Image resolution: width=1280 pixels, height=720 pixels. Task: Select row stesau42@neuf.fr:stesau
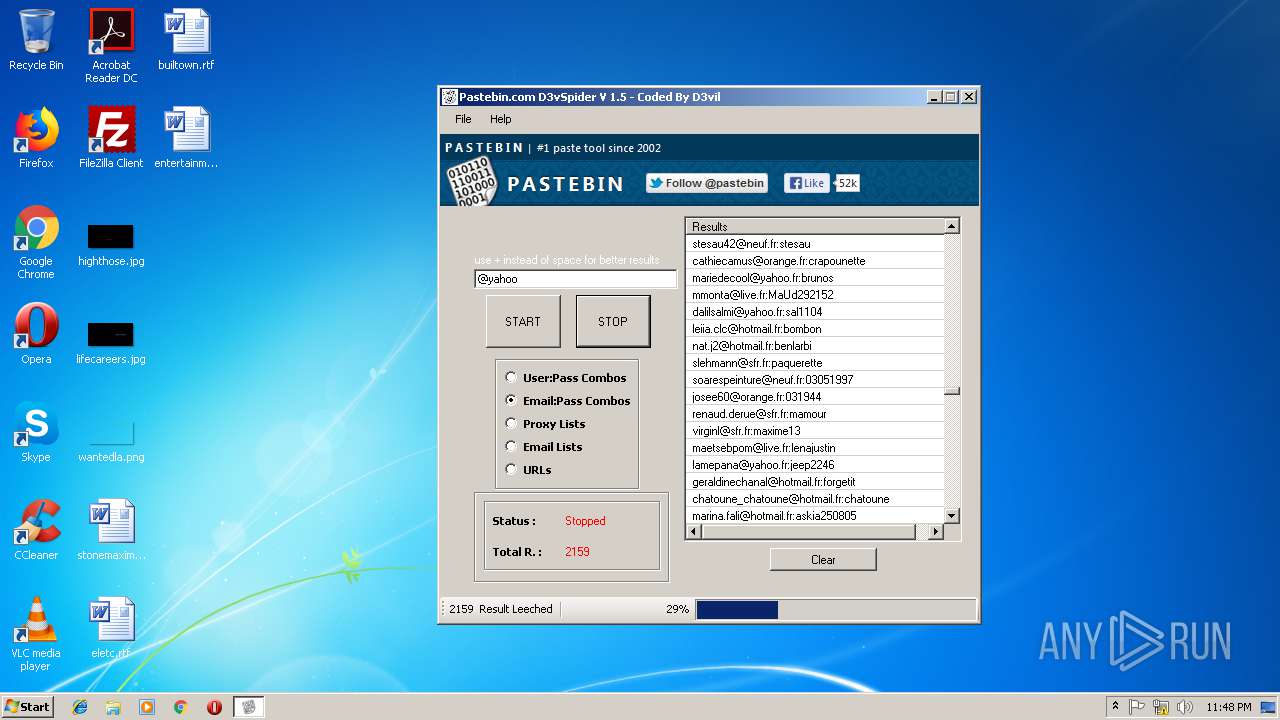click(x=815, y=244)
